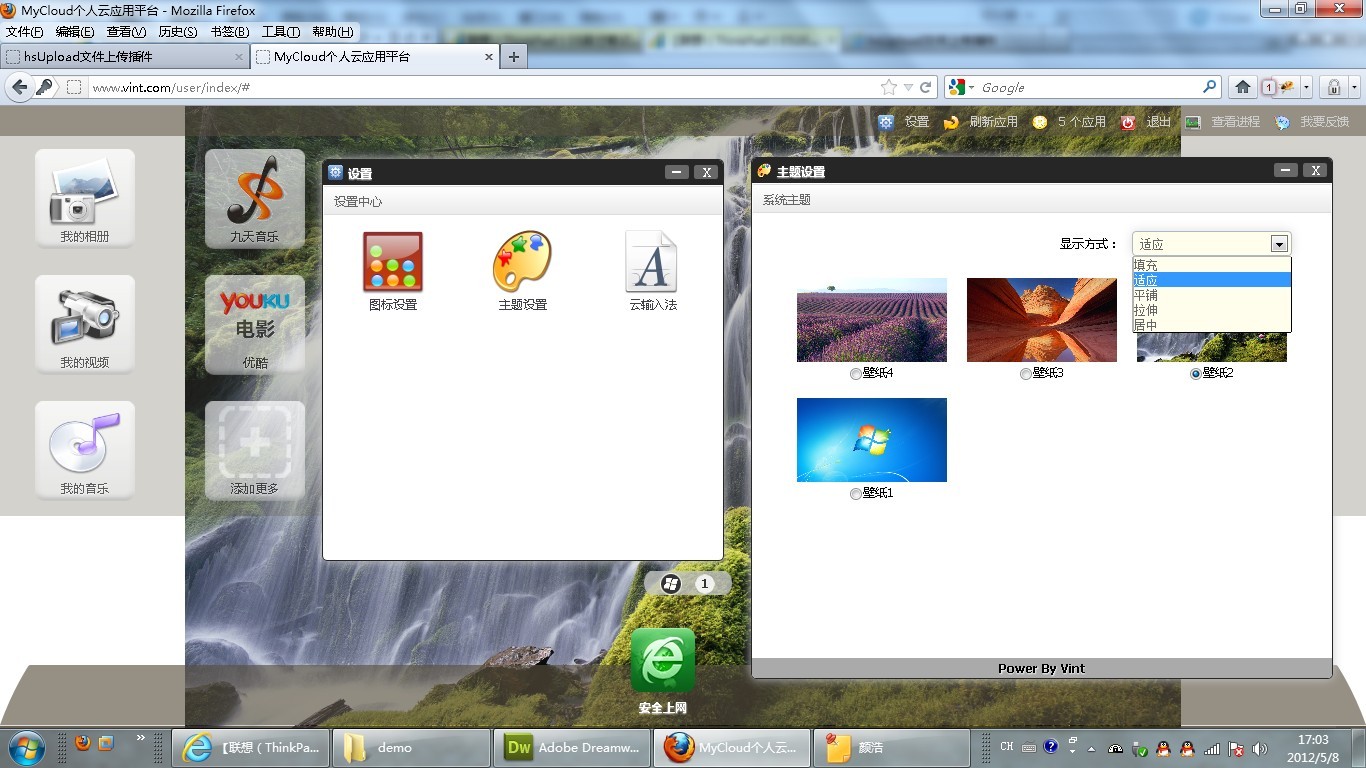
Task: Select the 壁纸1 radio button
Action: tap(855, 494)
